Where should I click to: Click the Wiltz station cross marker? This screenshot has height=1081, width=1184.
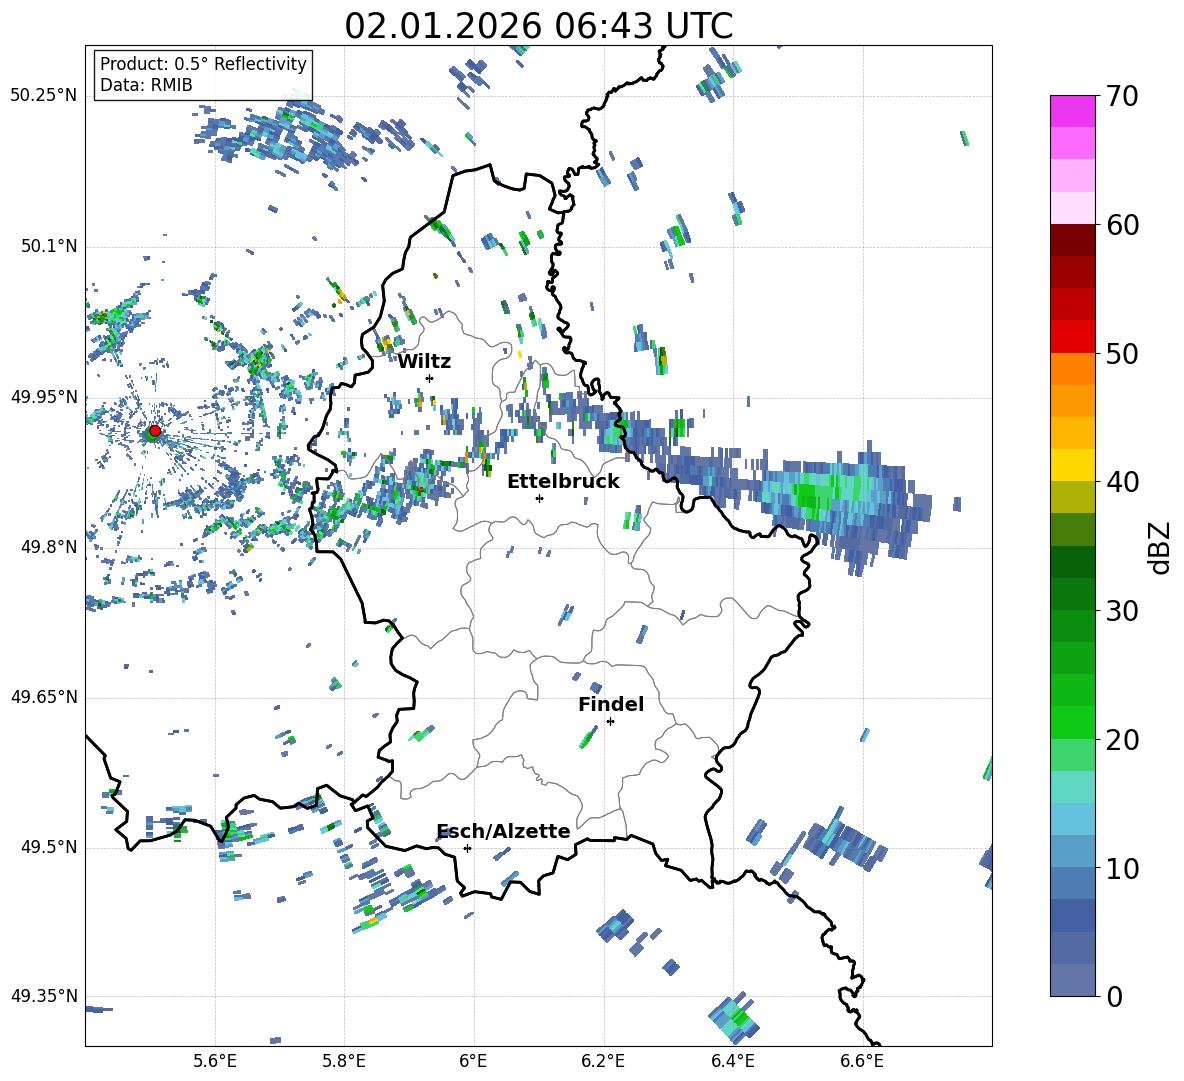click(430, 378)
